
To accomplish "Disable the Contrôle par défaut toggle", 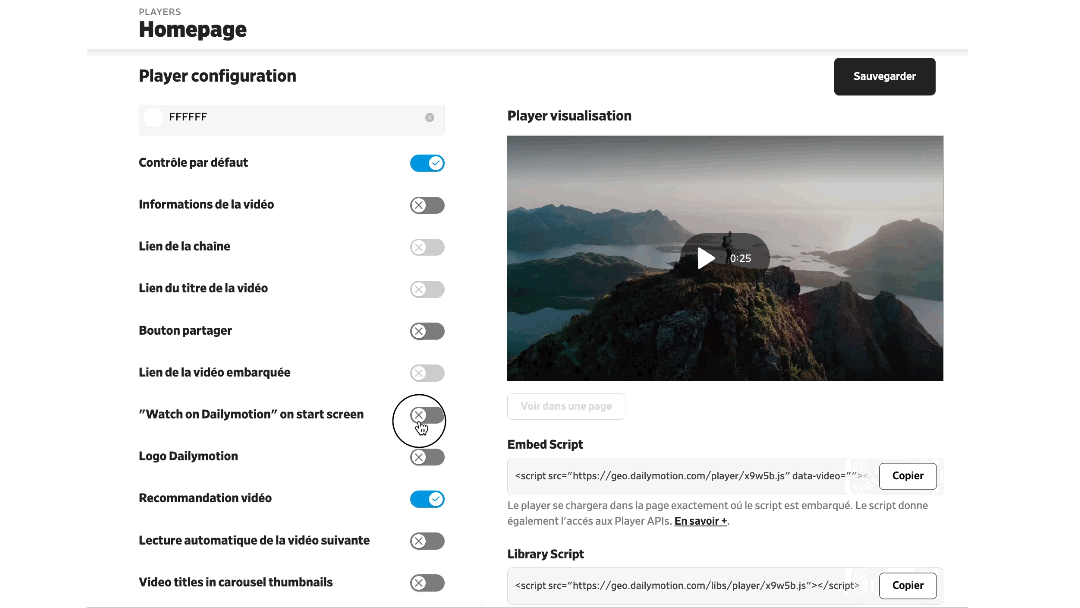I will [427, 163].
